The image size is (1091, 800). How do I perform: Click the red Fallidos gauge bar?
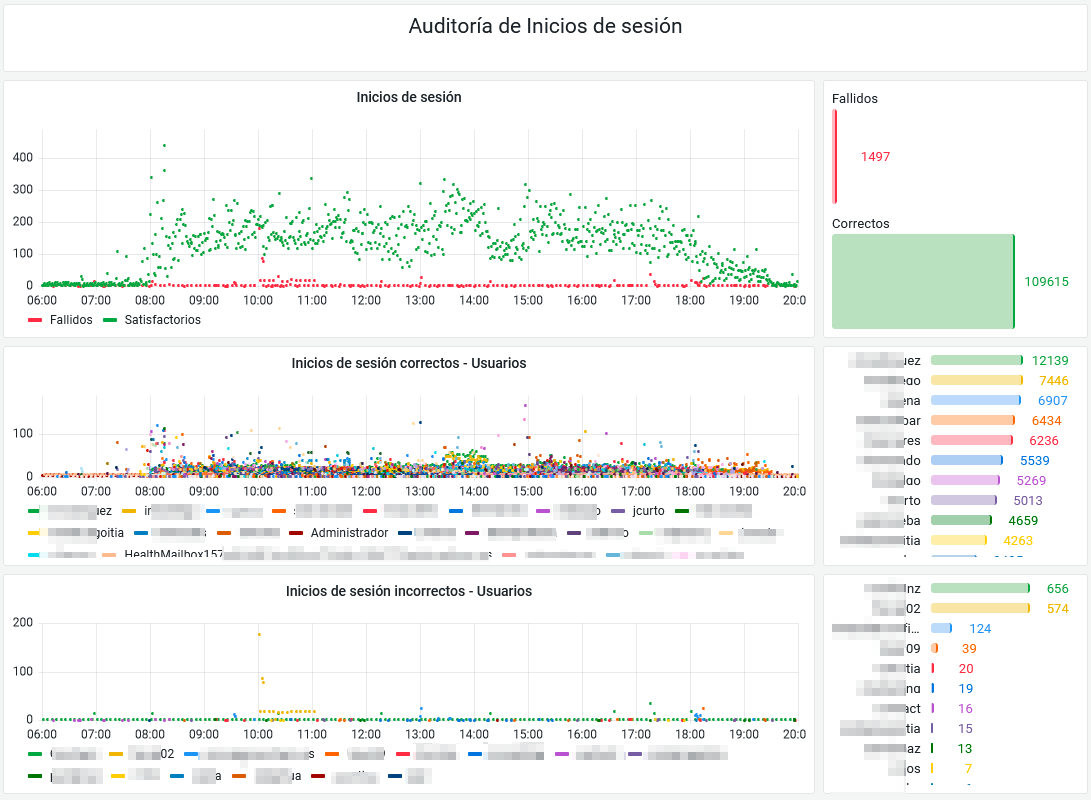coord(835,156)
